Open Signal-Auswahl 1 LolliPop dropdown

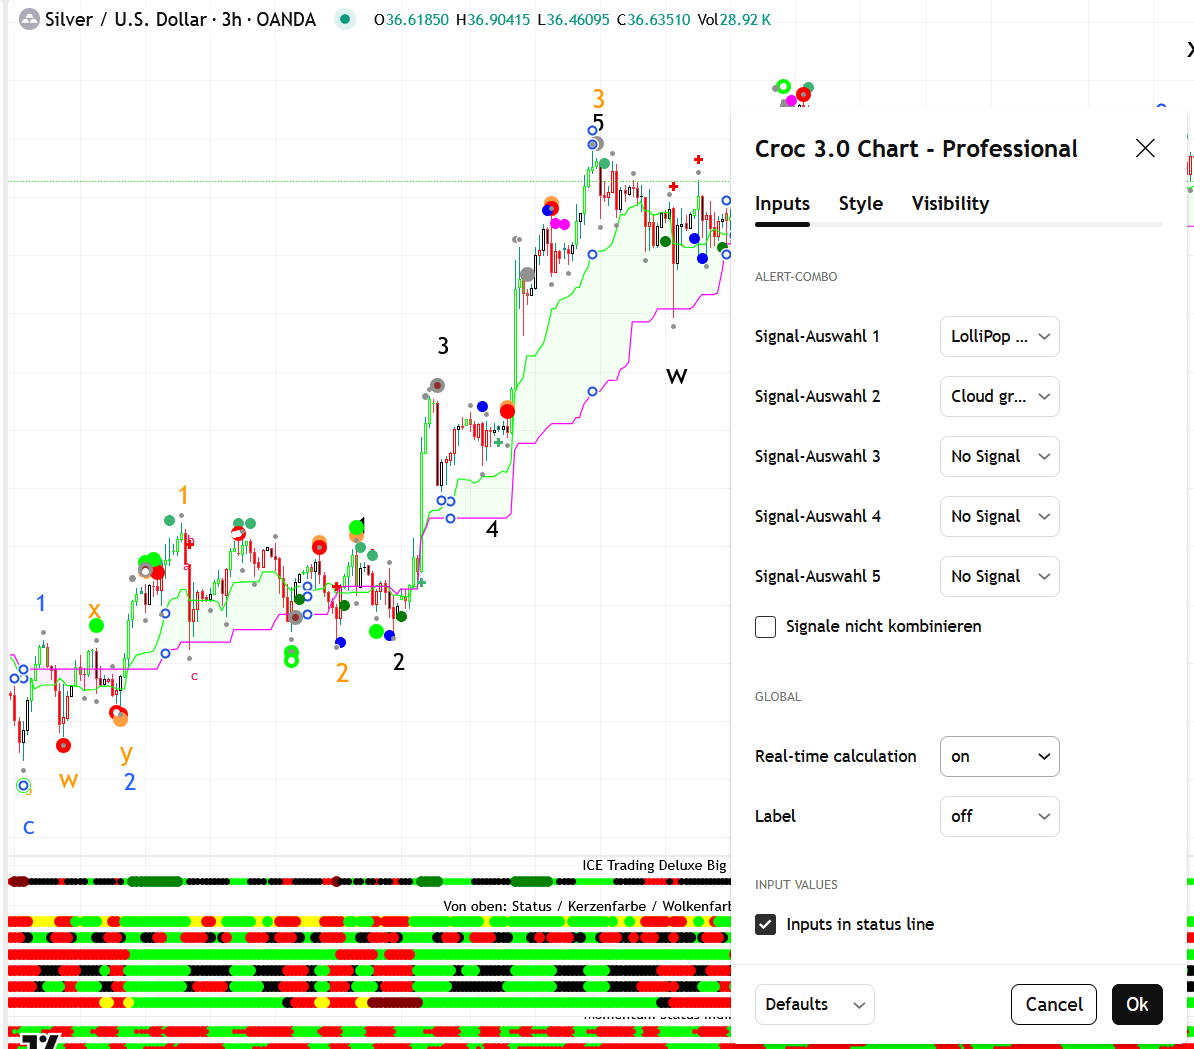[999, 337]
